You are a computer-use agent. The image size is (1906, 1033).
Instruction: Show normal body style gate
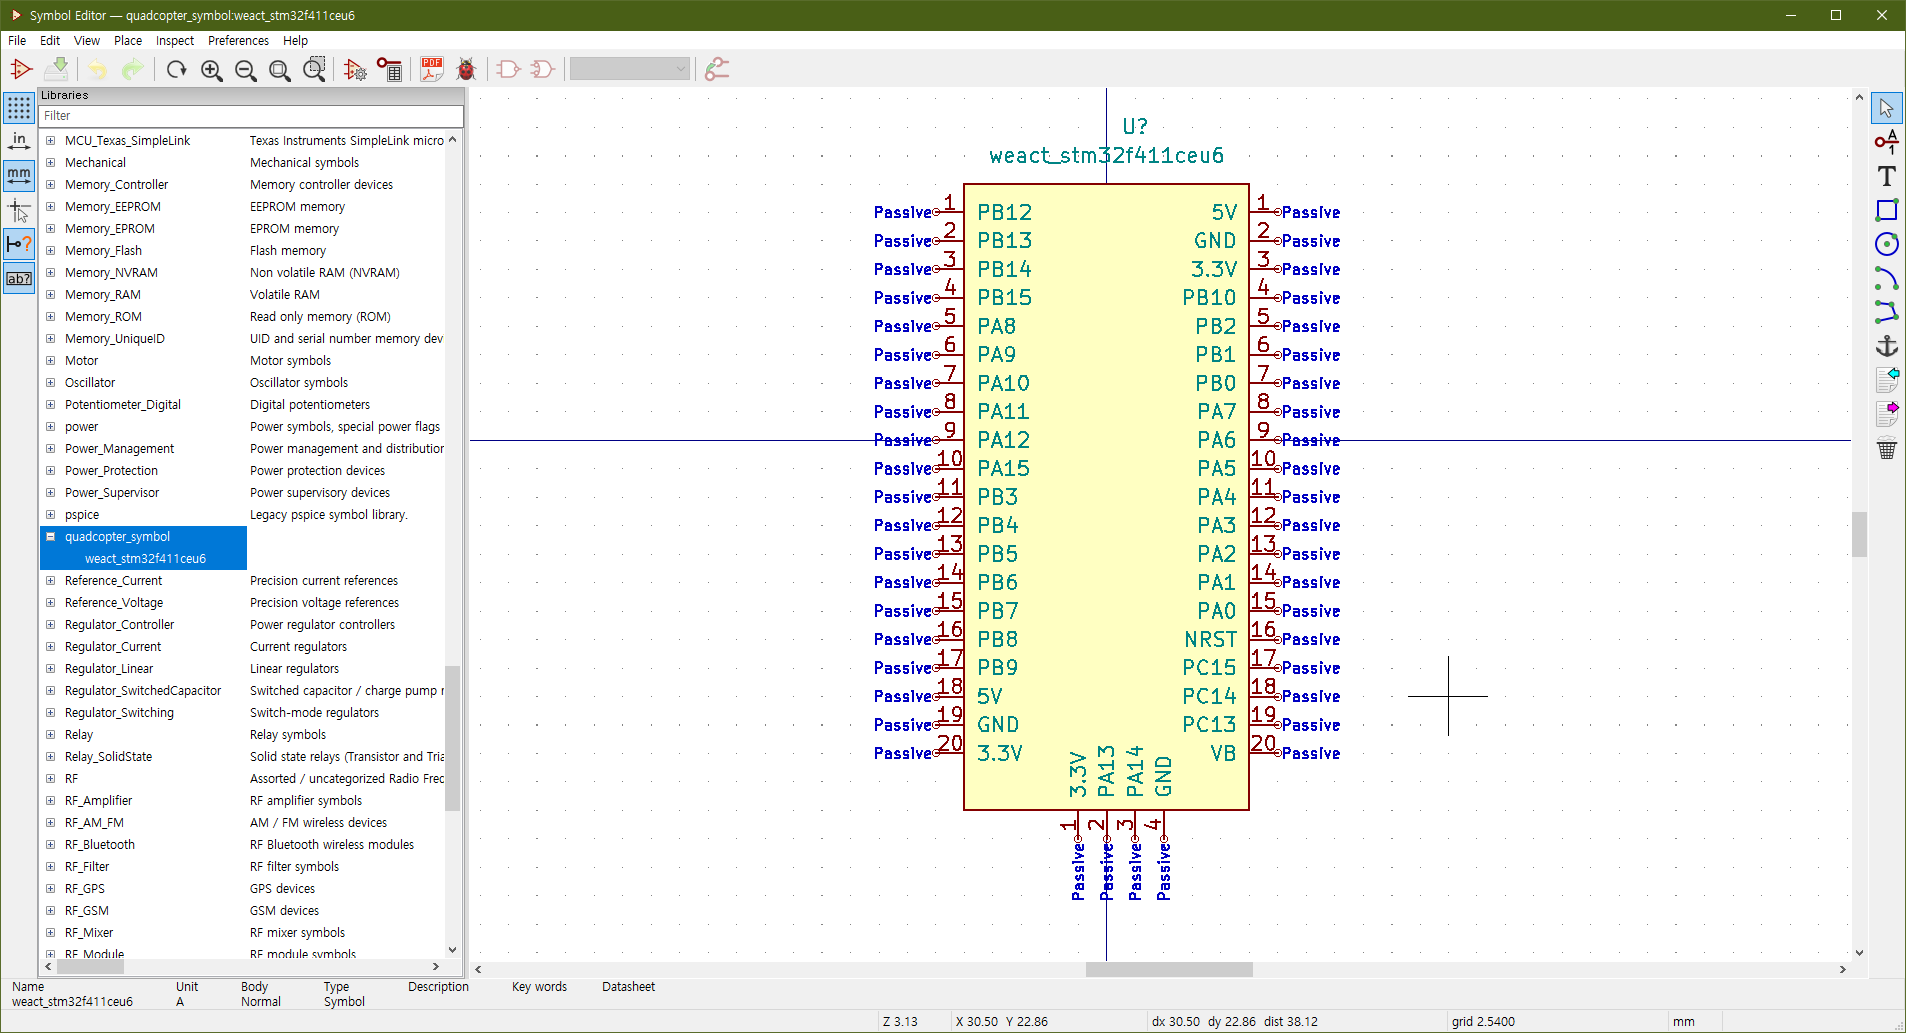click(508, 69)
